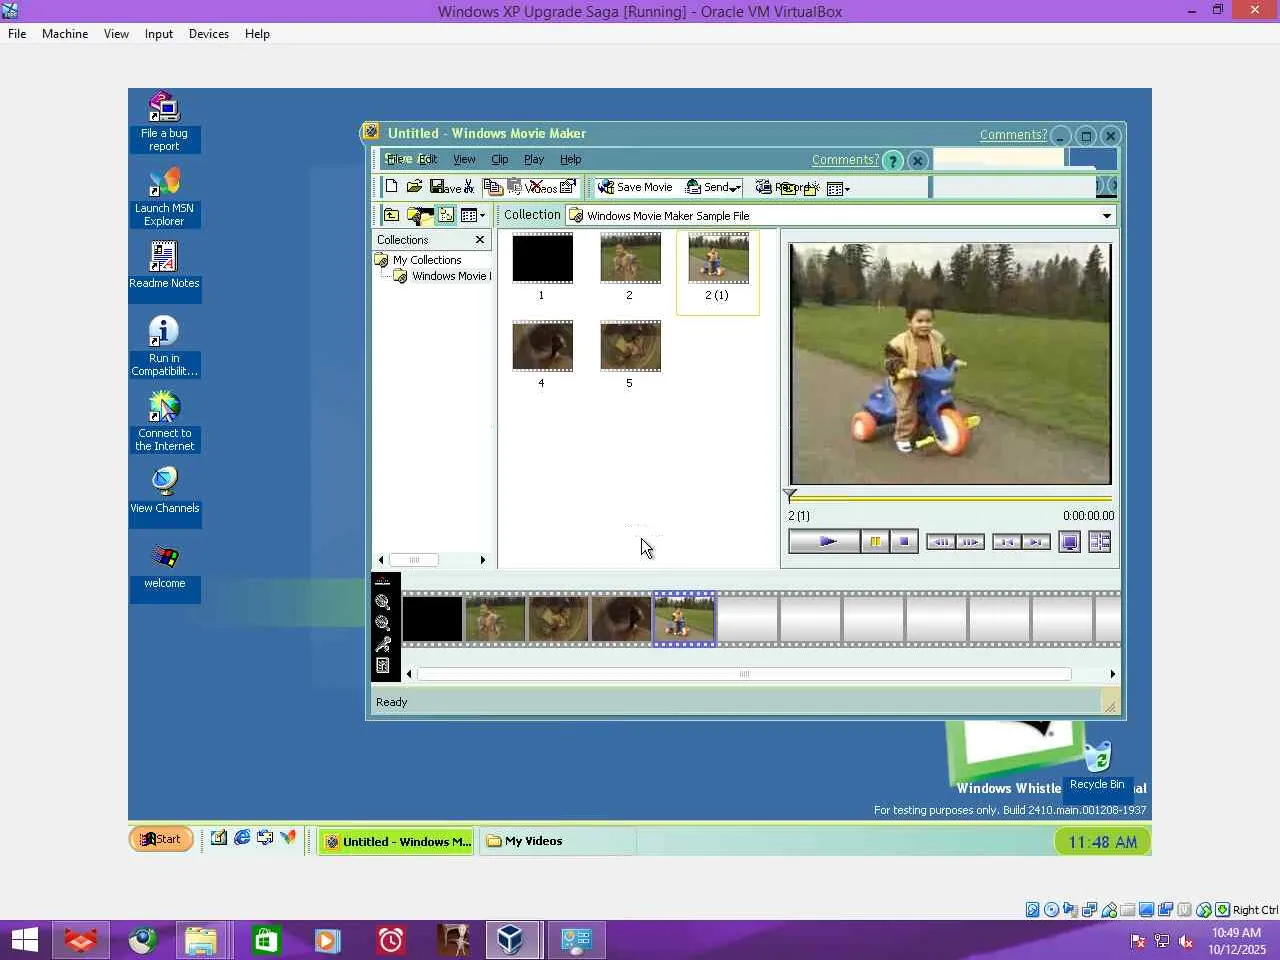The image size is (1280, 960).
Task: Click the Zoom In magnifier on the storyboard
Action: click(x=382, y=601)
